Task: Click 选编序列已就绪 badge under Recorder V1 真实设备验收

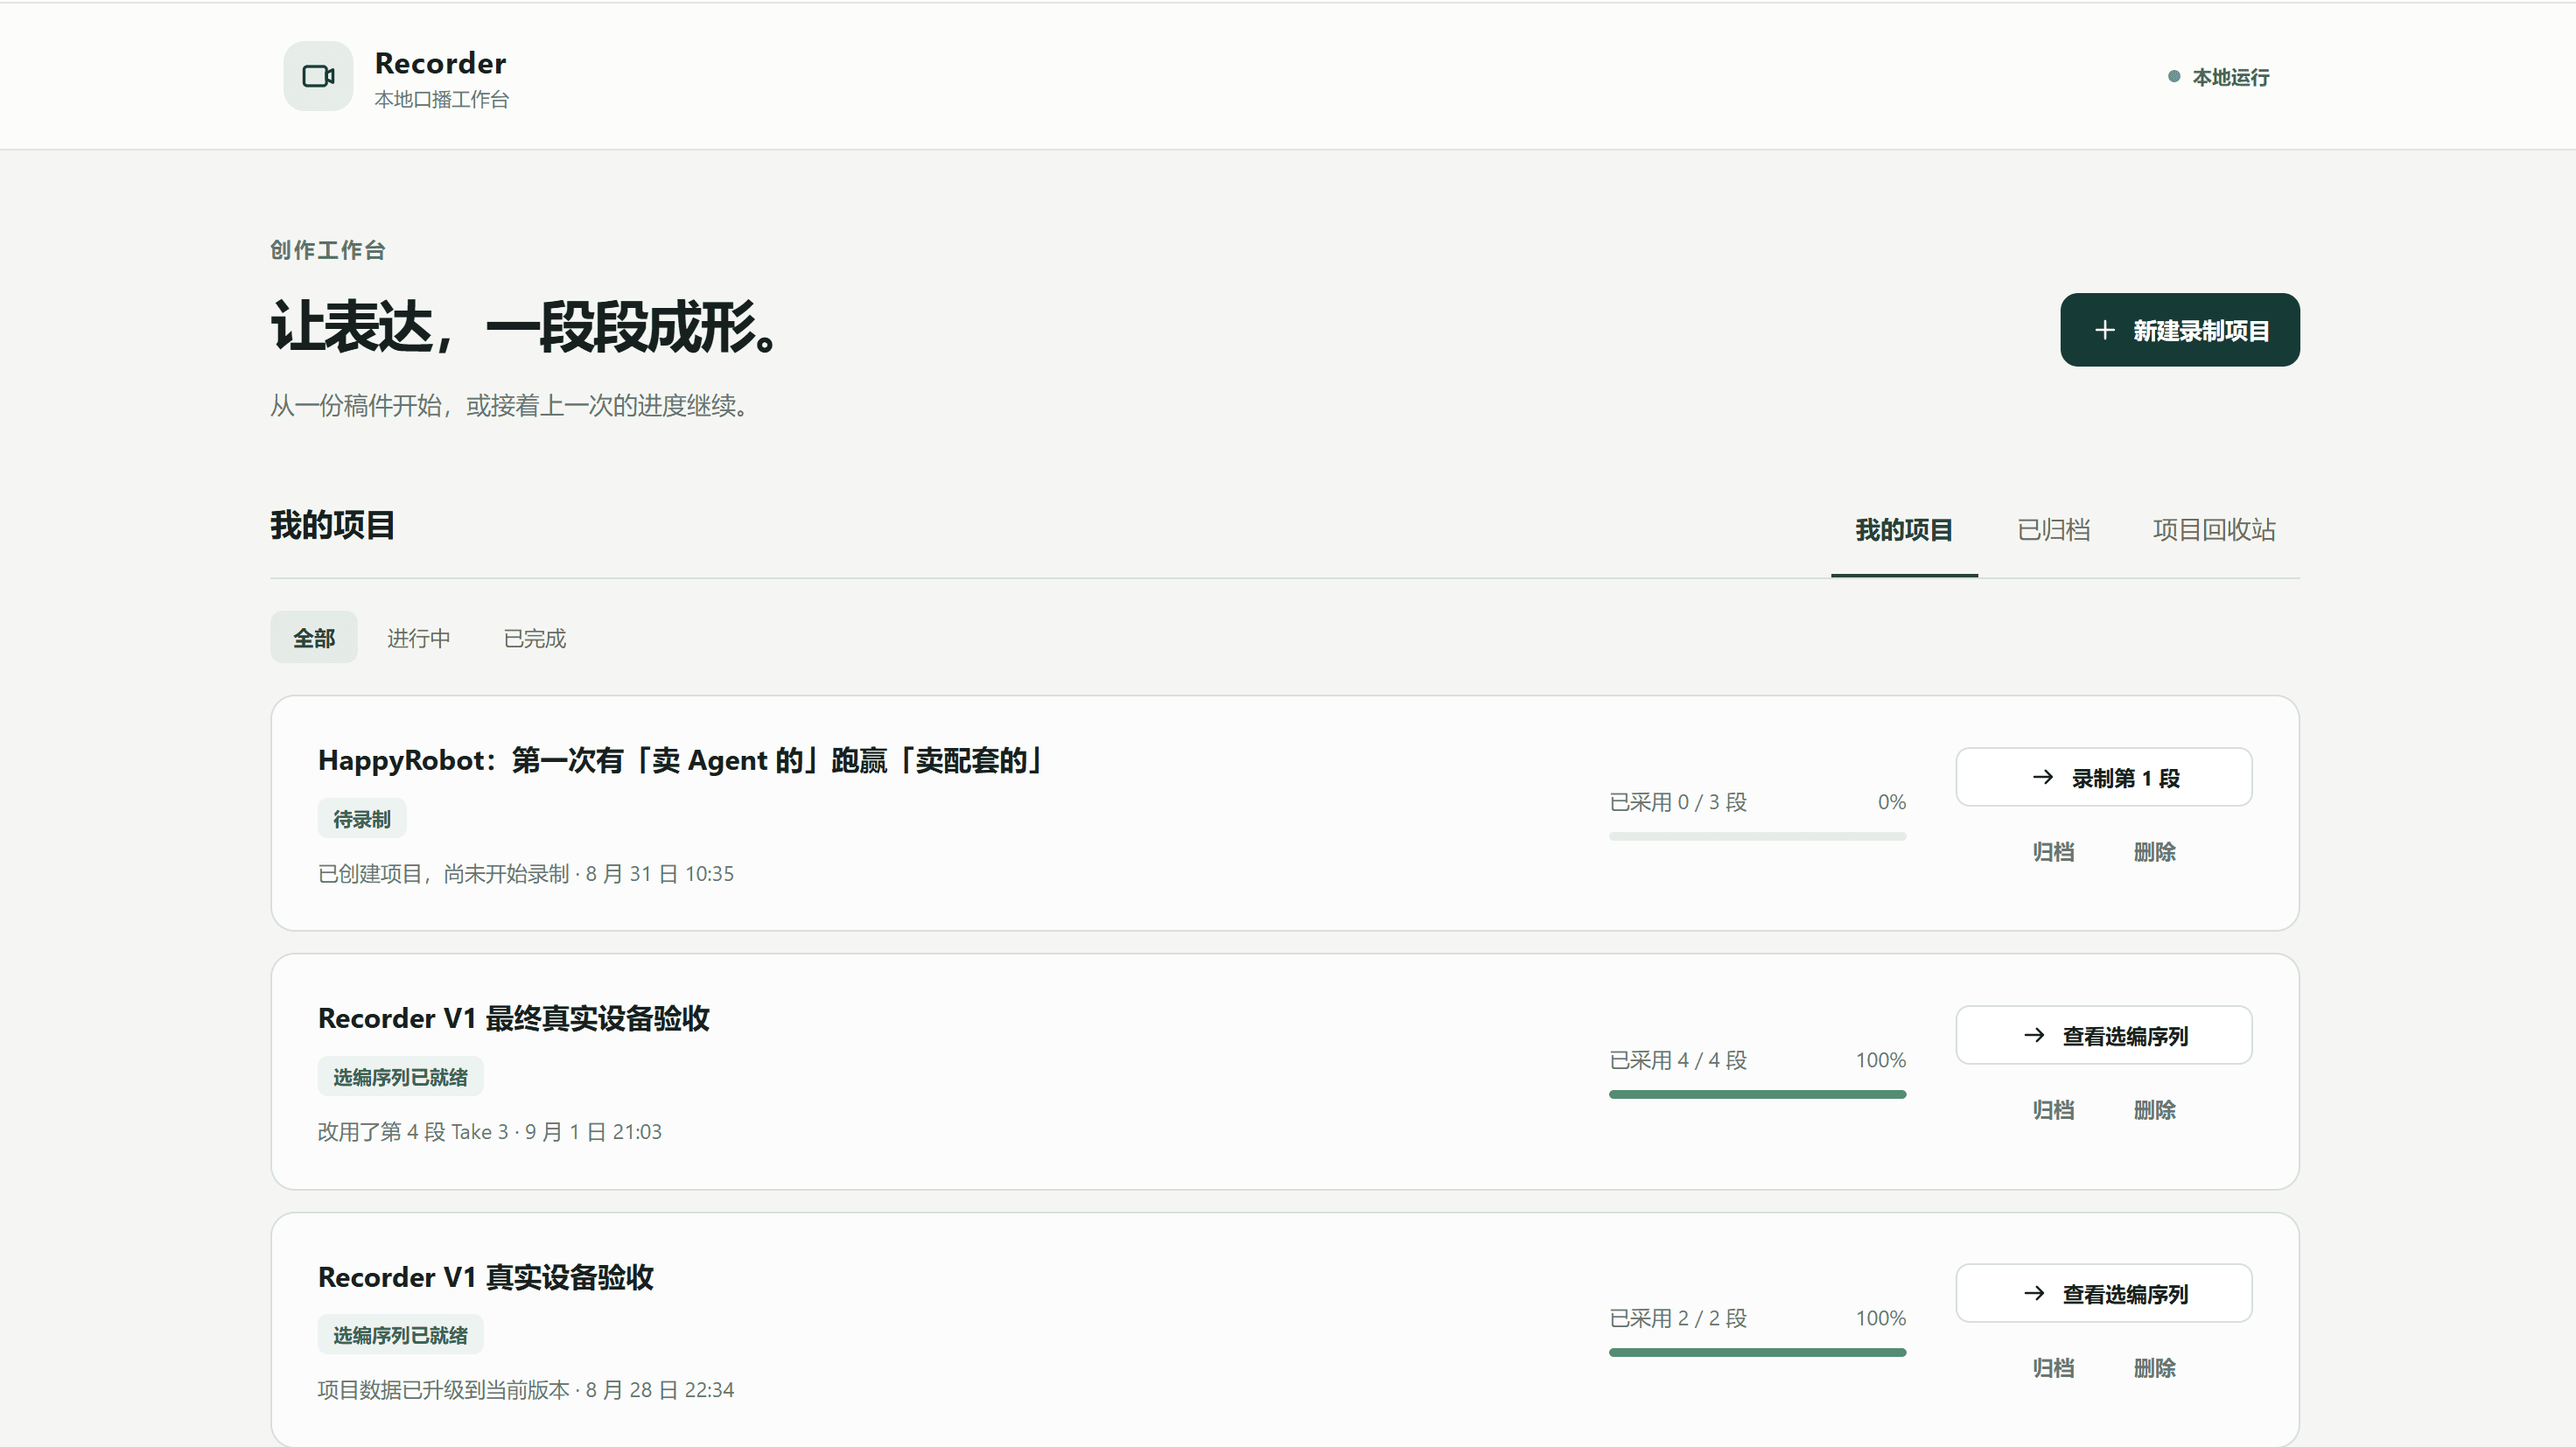Action: [400, 1335]
